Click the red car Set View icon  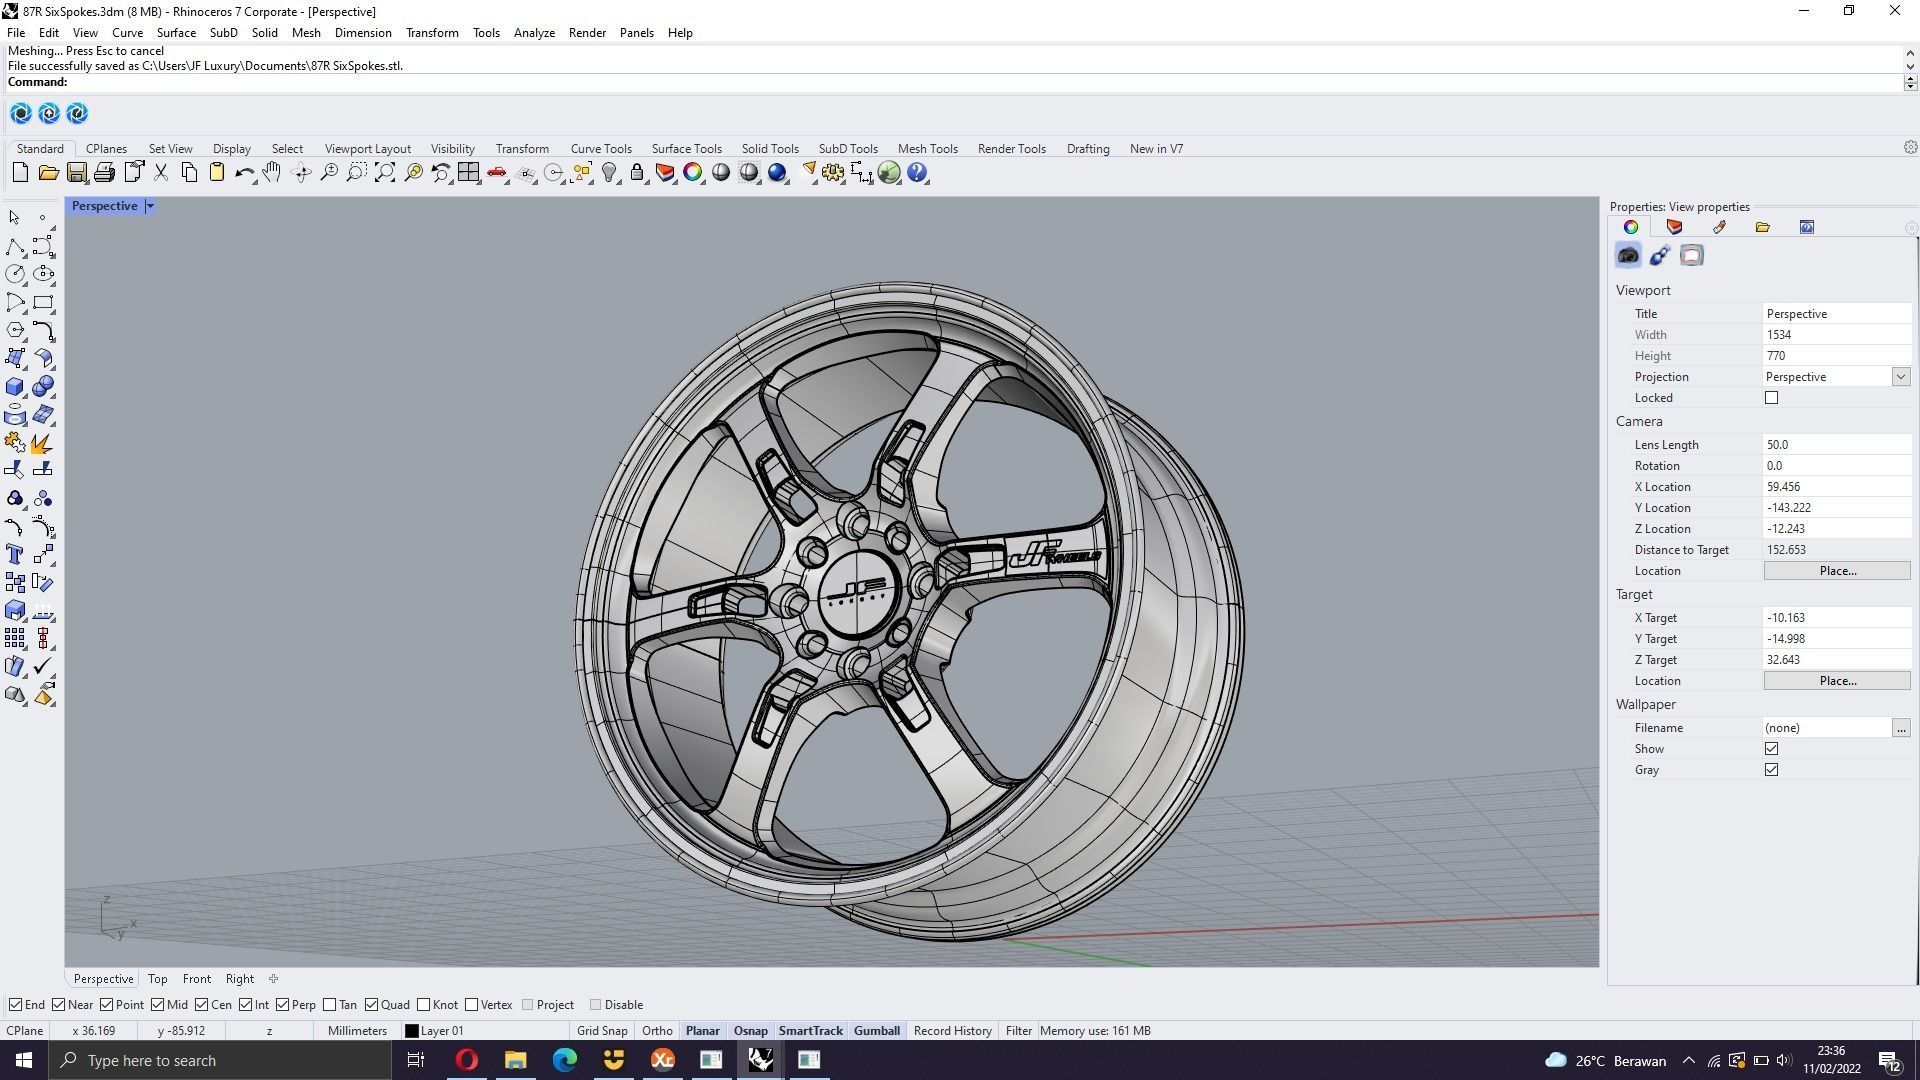(497, 173)
